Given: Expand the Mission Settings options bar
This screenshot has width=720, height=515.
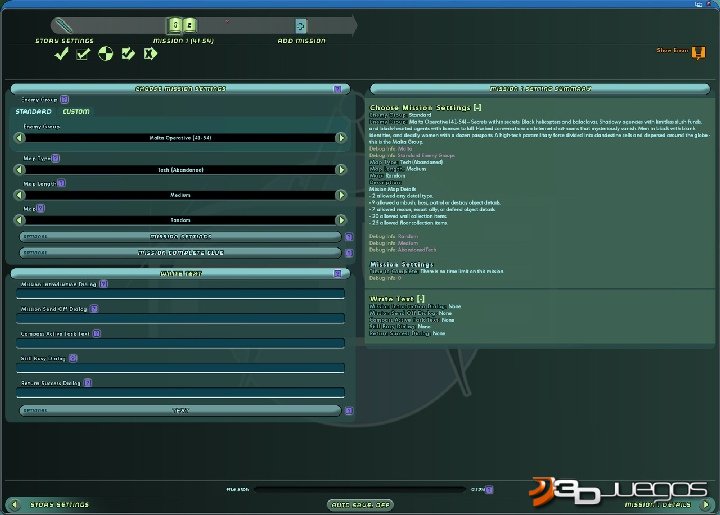Looking at the screenshot, I should click(180, 237).
